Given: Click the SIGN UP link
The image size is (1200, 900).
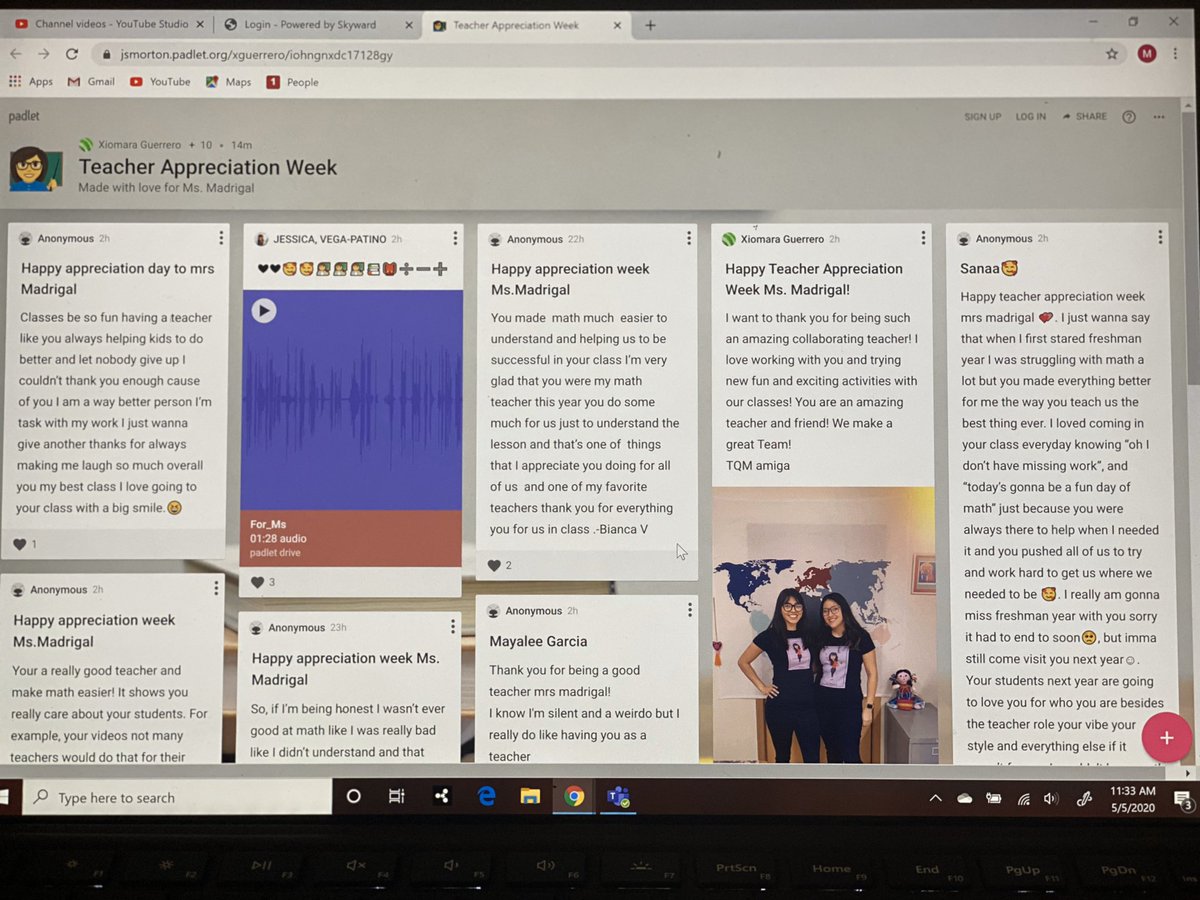Looking at the screenshot, I should tap(982, 116).
